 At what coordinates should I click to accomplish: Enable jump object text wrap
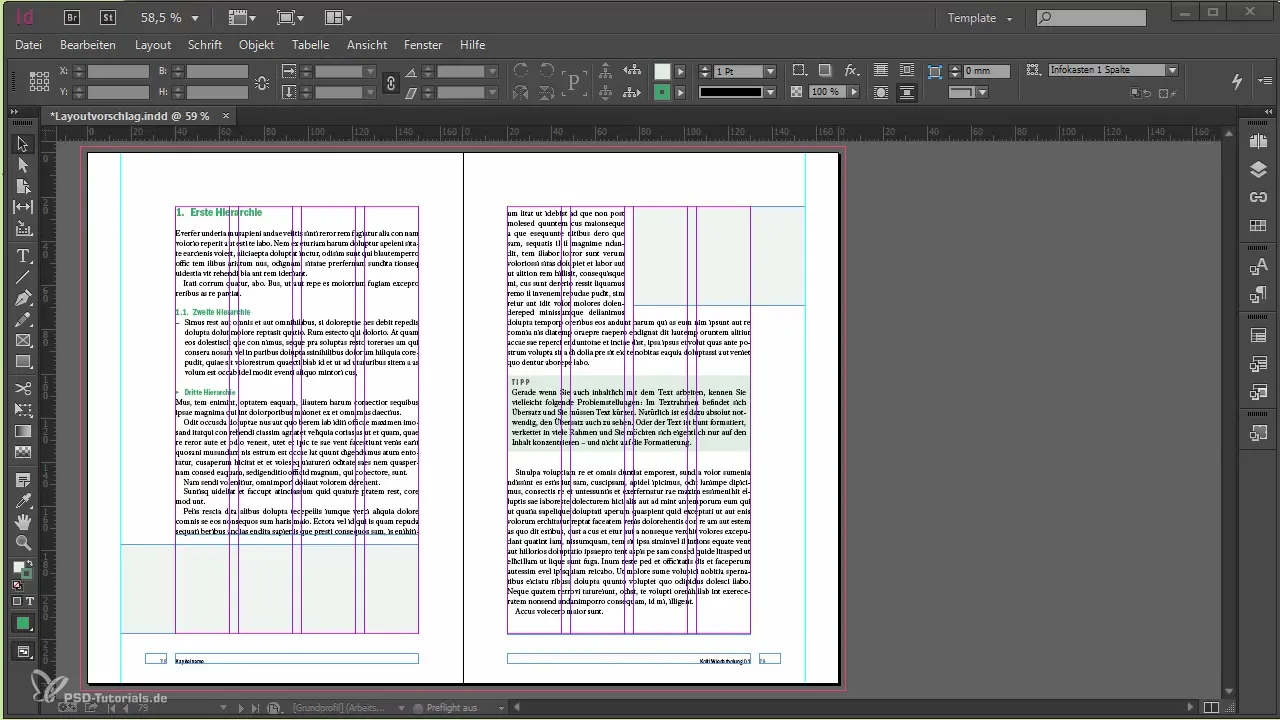point(906,92)
